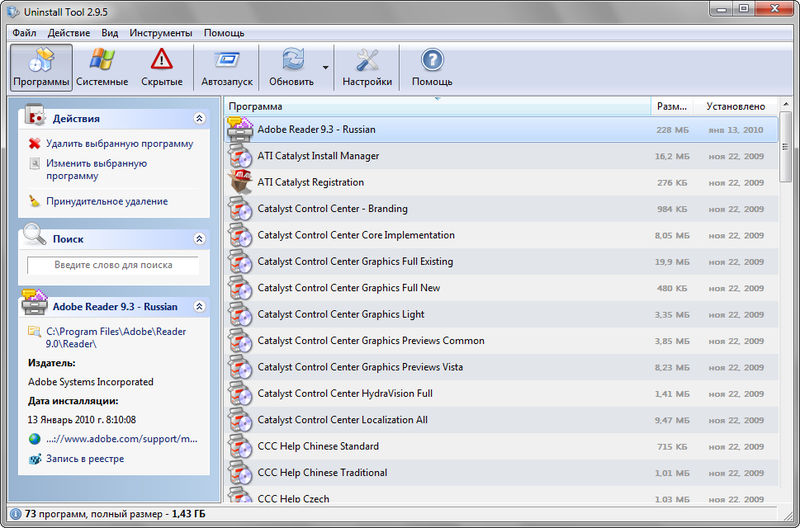Screen dimensions: 800x528
Task: Click red X uninstall icon
Action: tap(34, 144)
